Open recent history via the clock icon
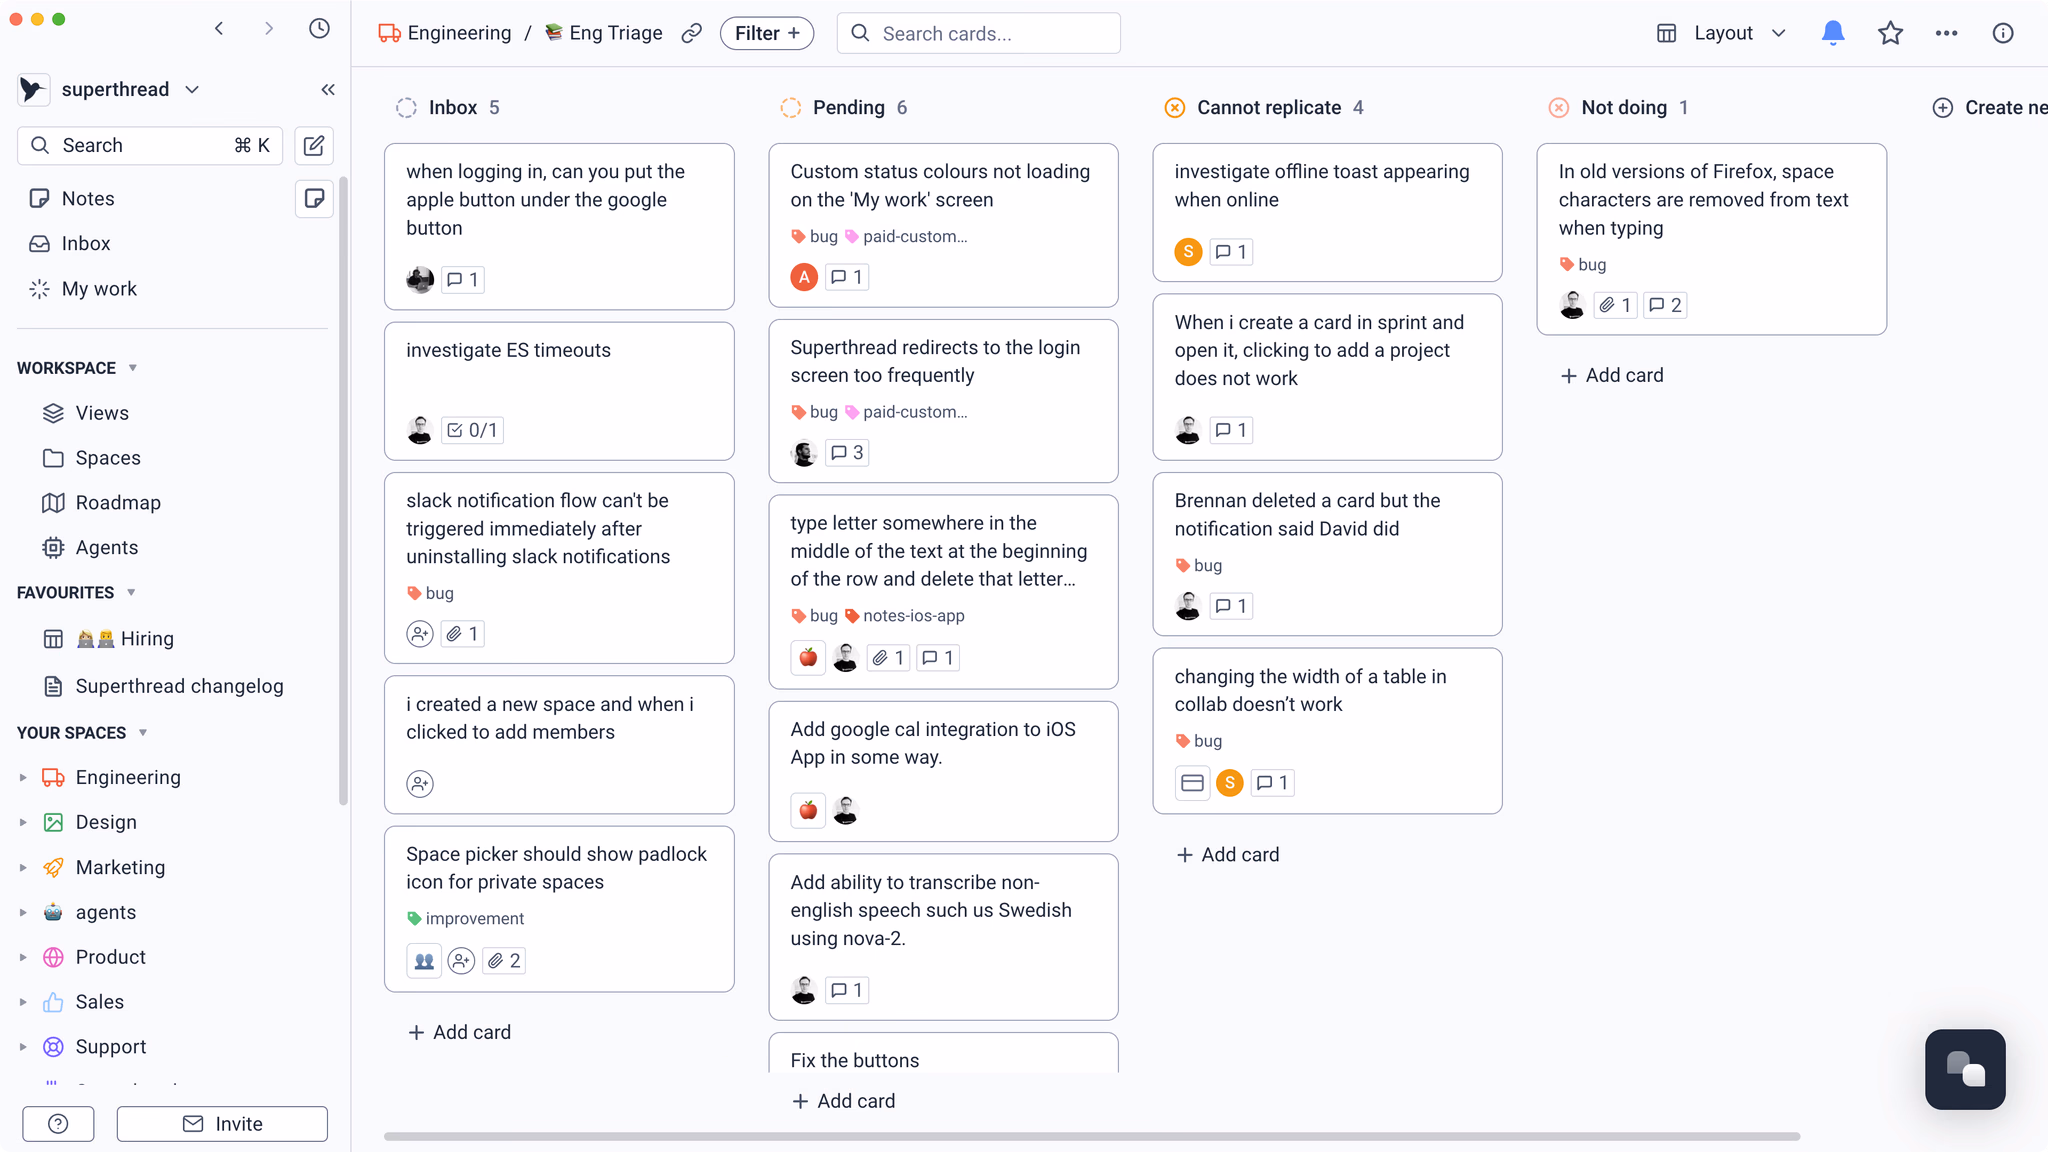This screenshot has height=1152, width=2048. click(x=319, y=28)
